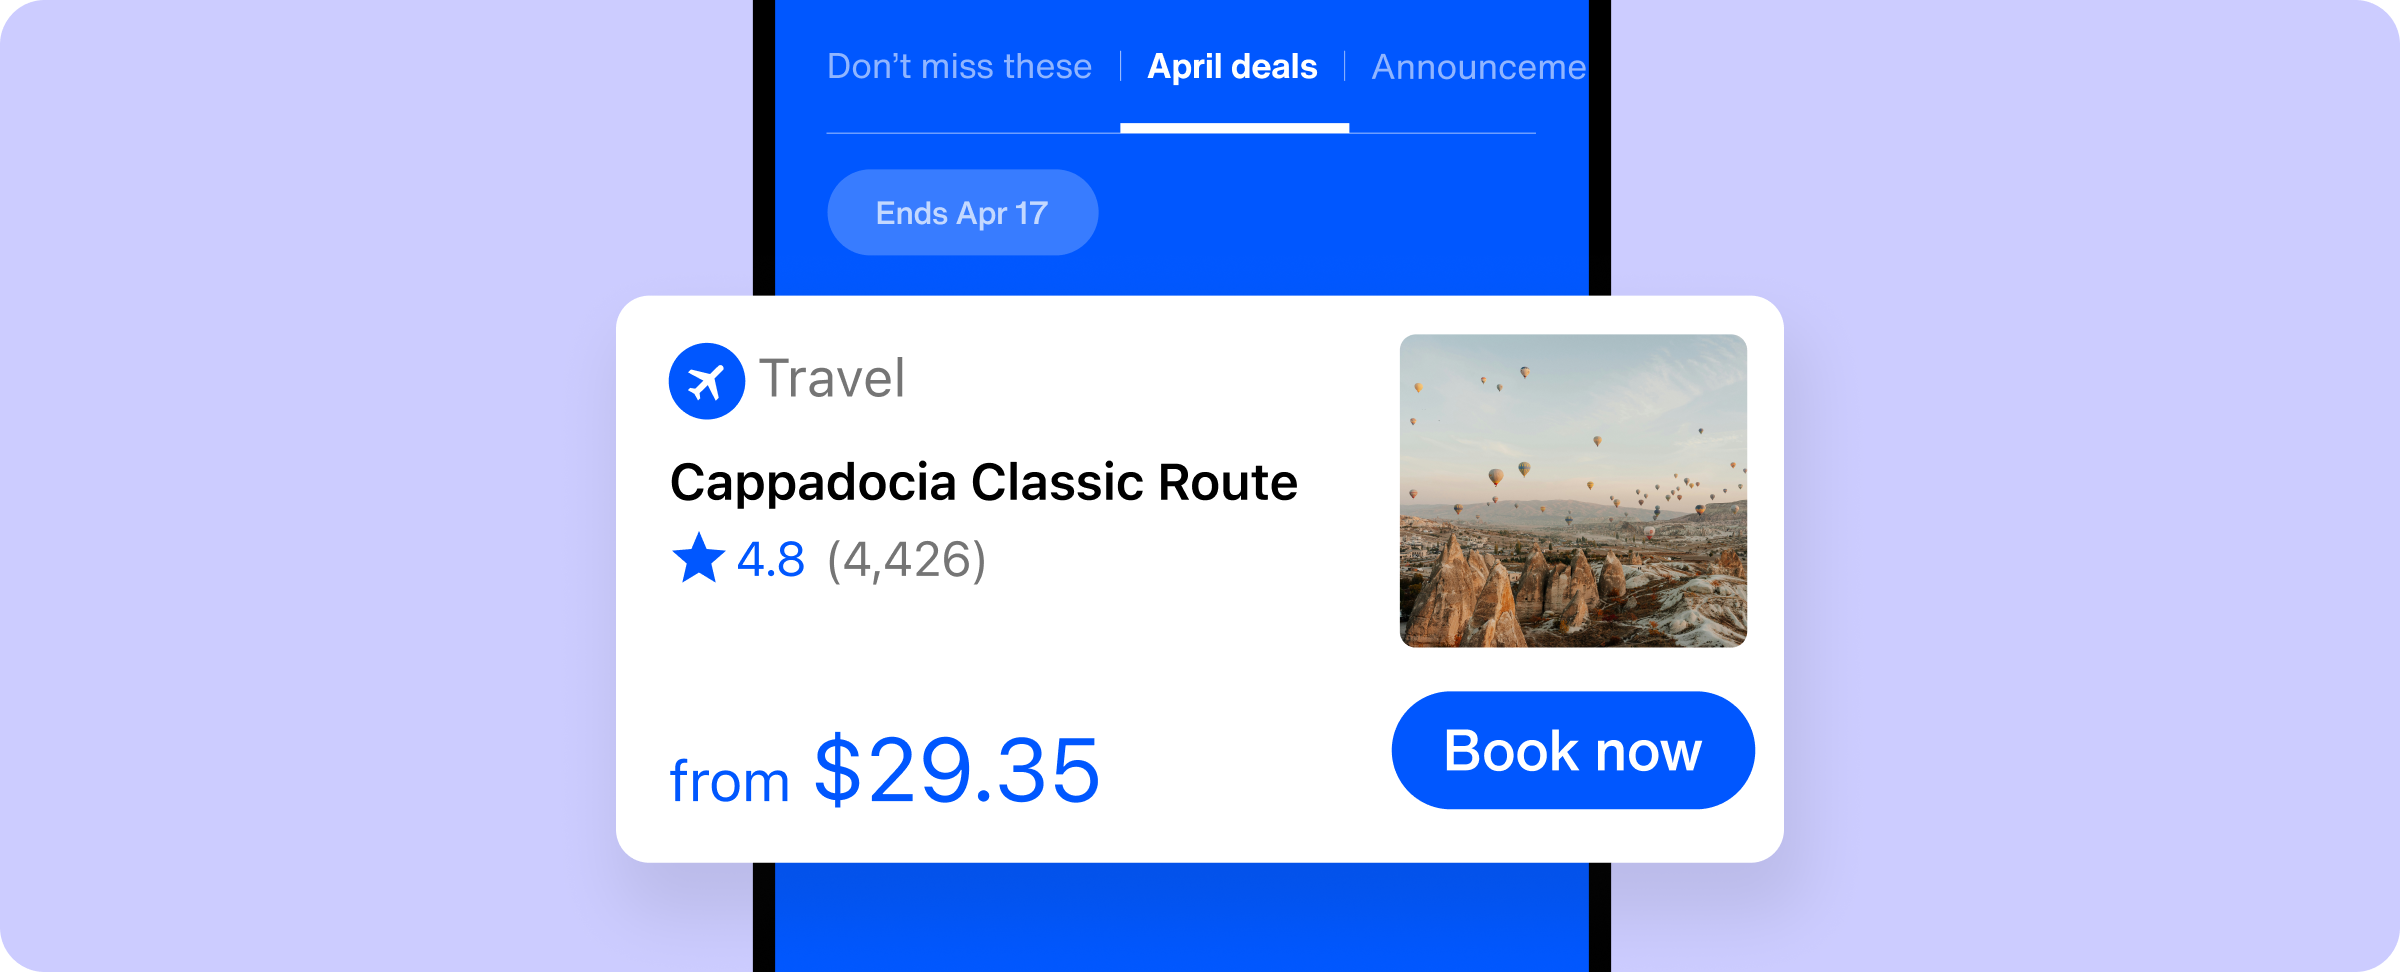This screenshot has width=2400, height=972.
Task: Click the 4.8 rating score
Action: 770,560
